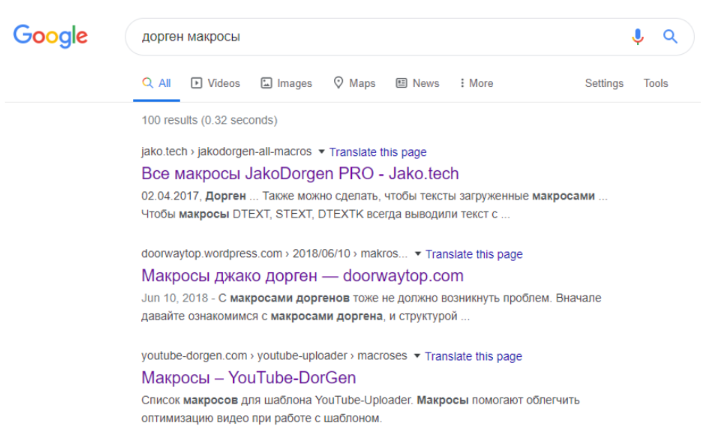Image resolution: width=710 pixels, height=445 pixels.
Task: Open the doorwaytop.com result title
Action: (302, 275)
